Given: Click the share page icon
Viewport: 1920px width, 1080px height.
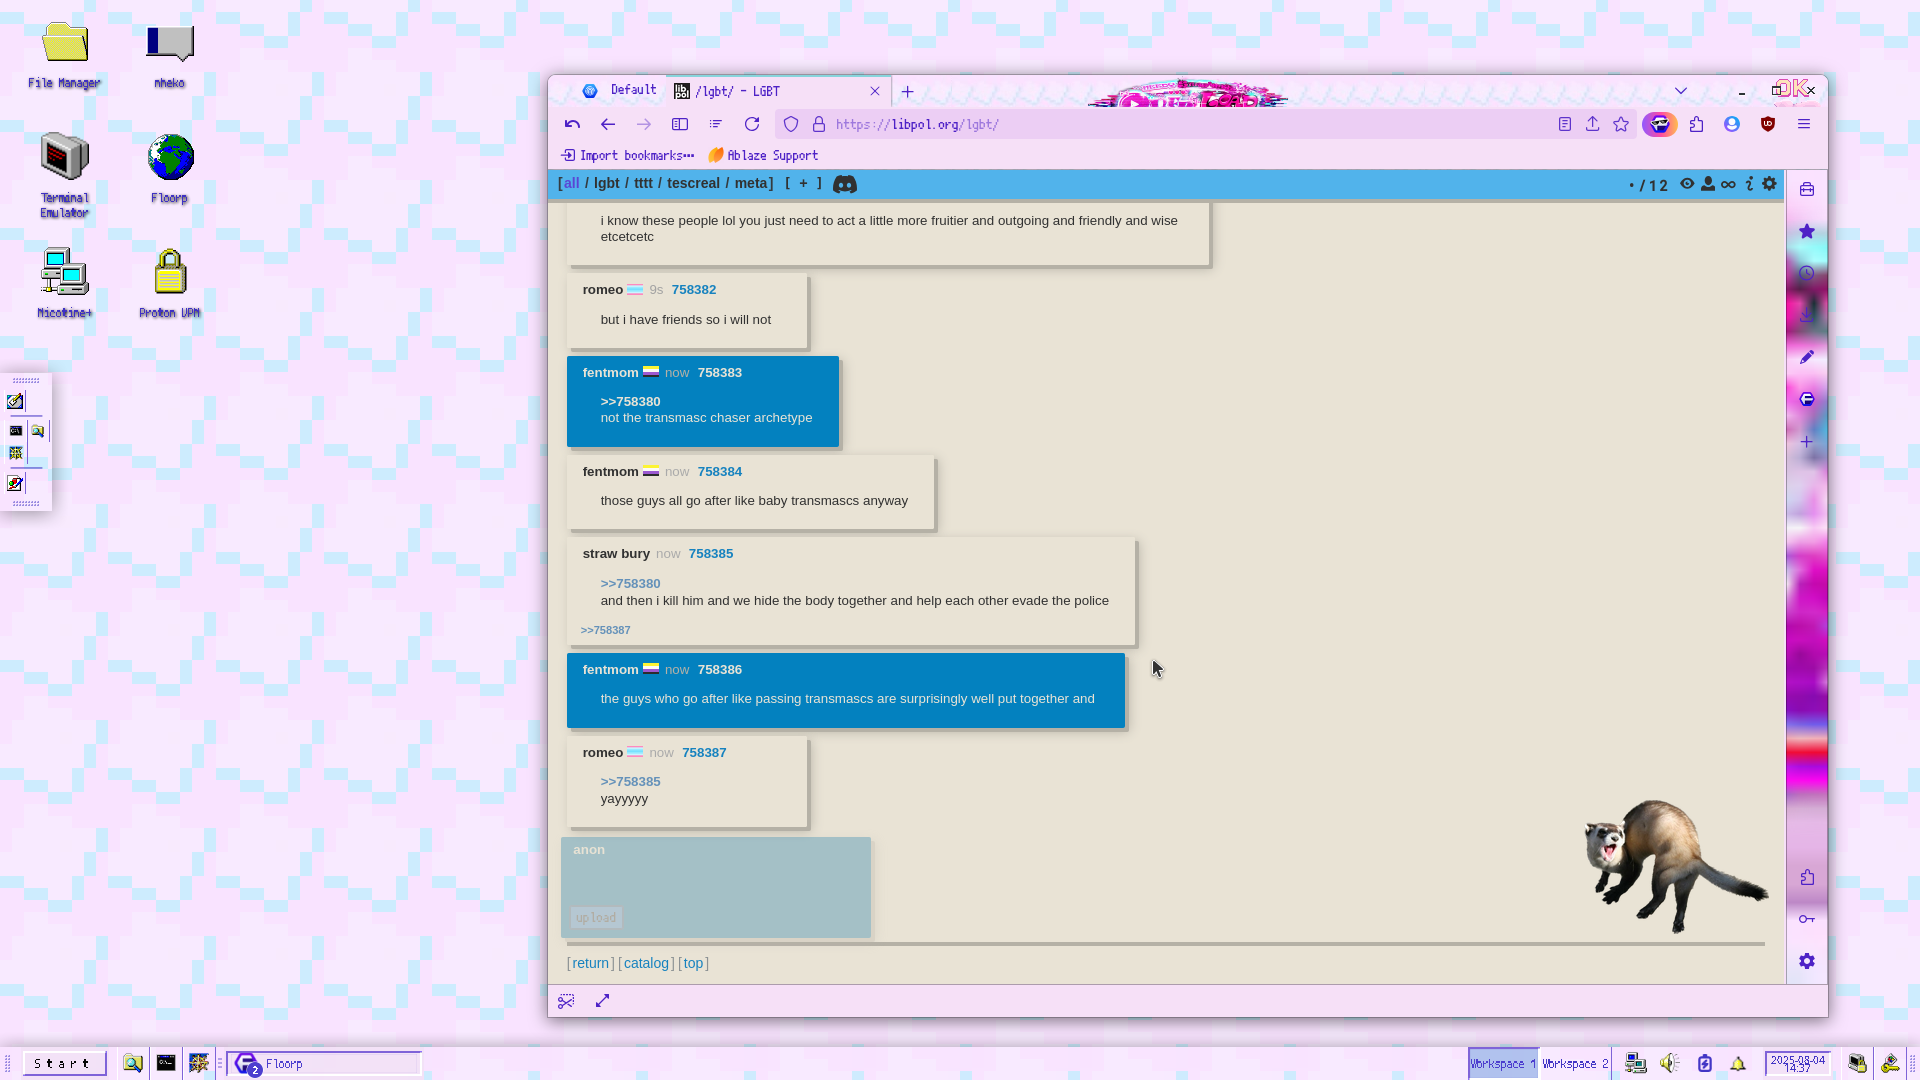Looking at the screenshot, I should coord(1593,124).
